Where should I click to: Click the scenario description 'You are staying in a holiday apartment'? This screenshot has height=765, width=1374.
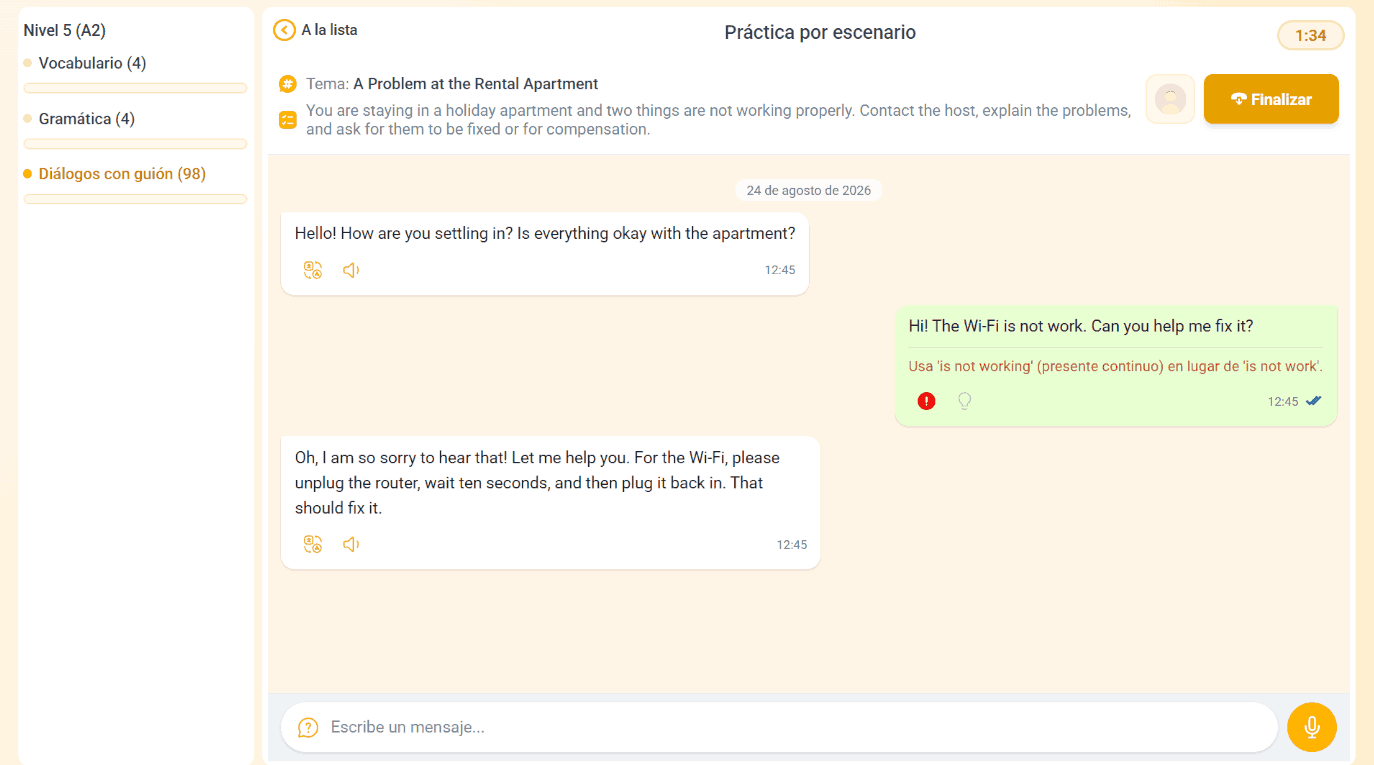pos(719,120)
